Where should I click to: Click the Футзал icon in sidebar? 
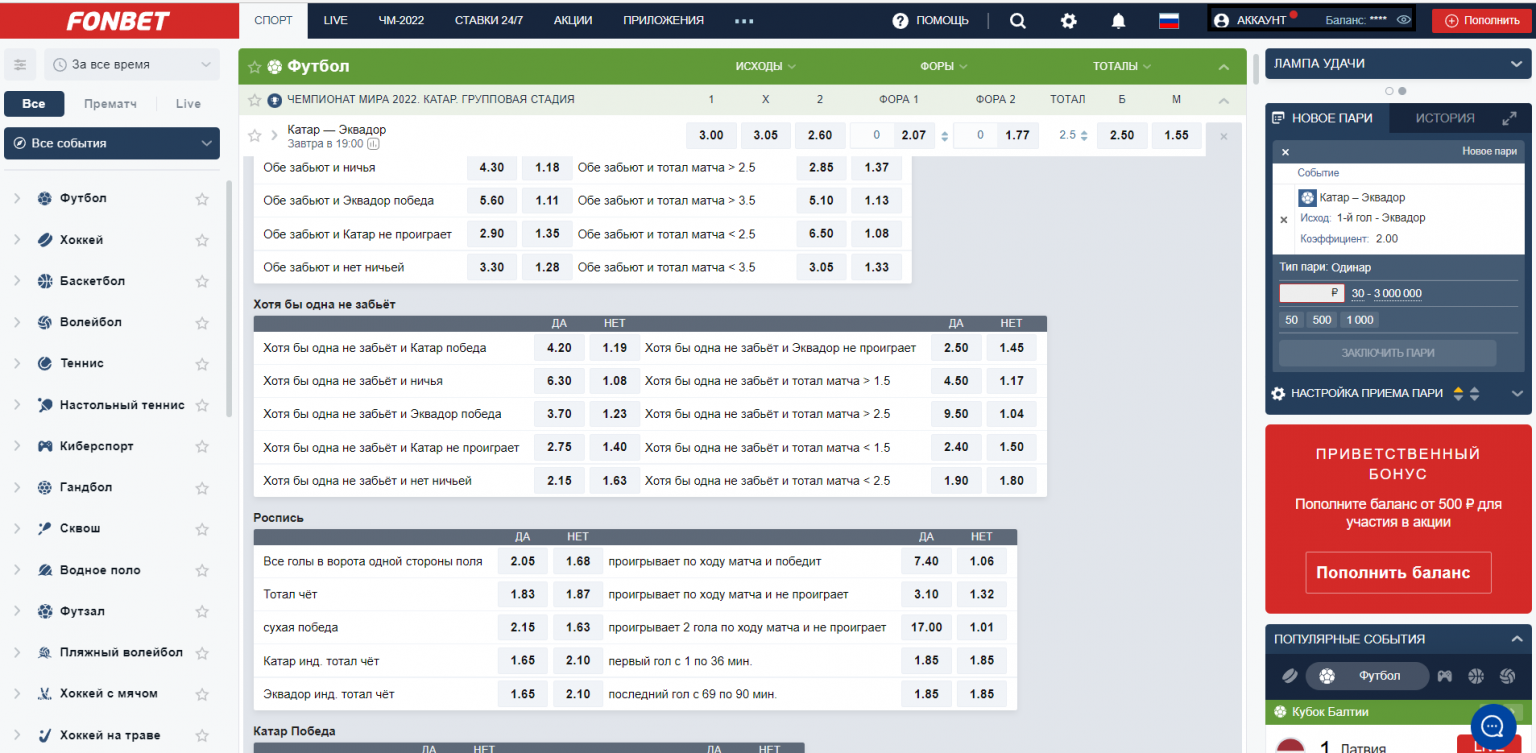[44, 611]
